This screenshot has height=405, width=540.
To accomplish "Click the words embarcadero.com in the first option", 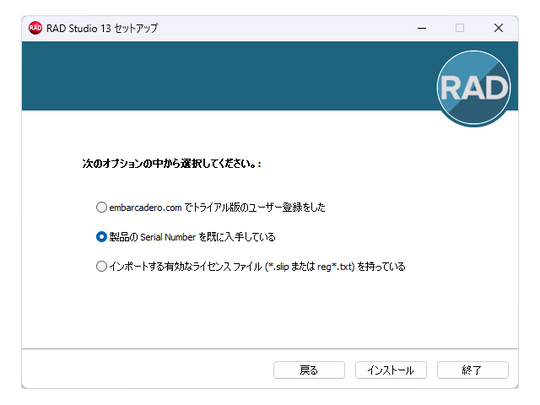I will coord(145,208).
